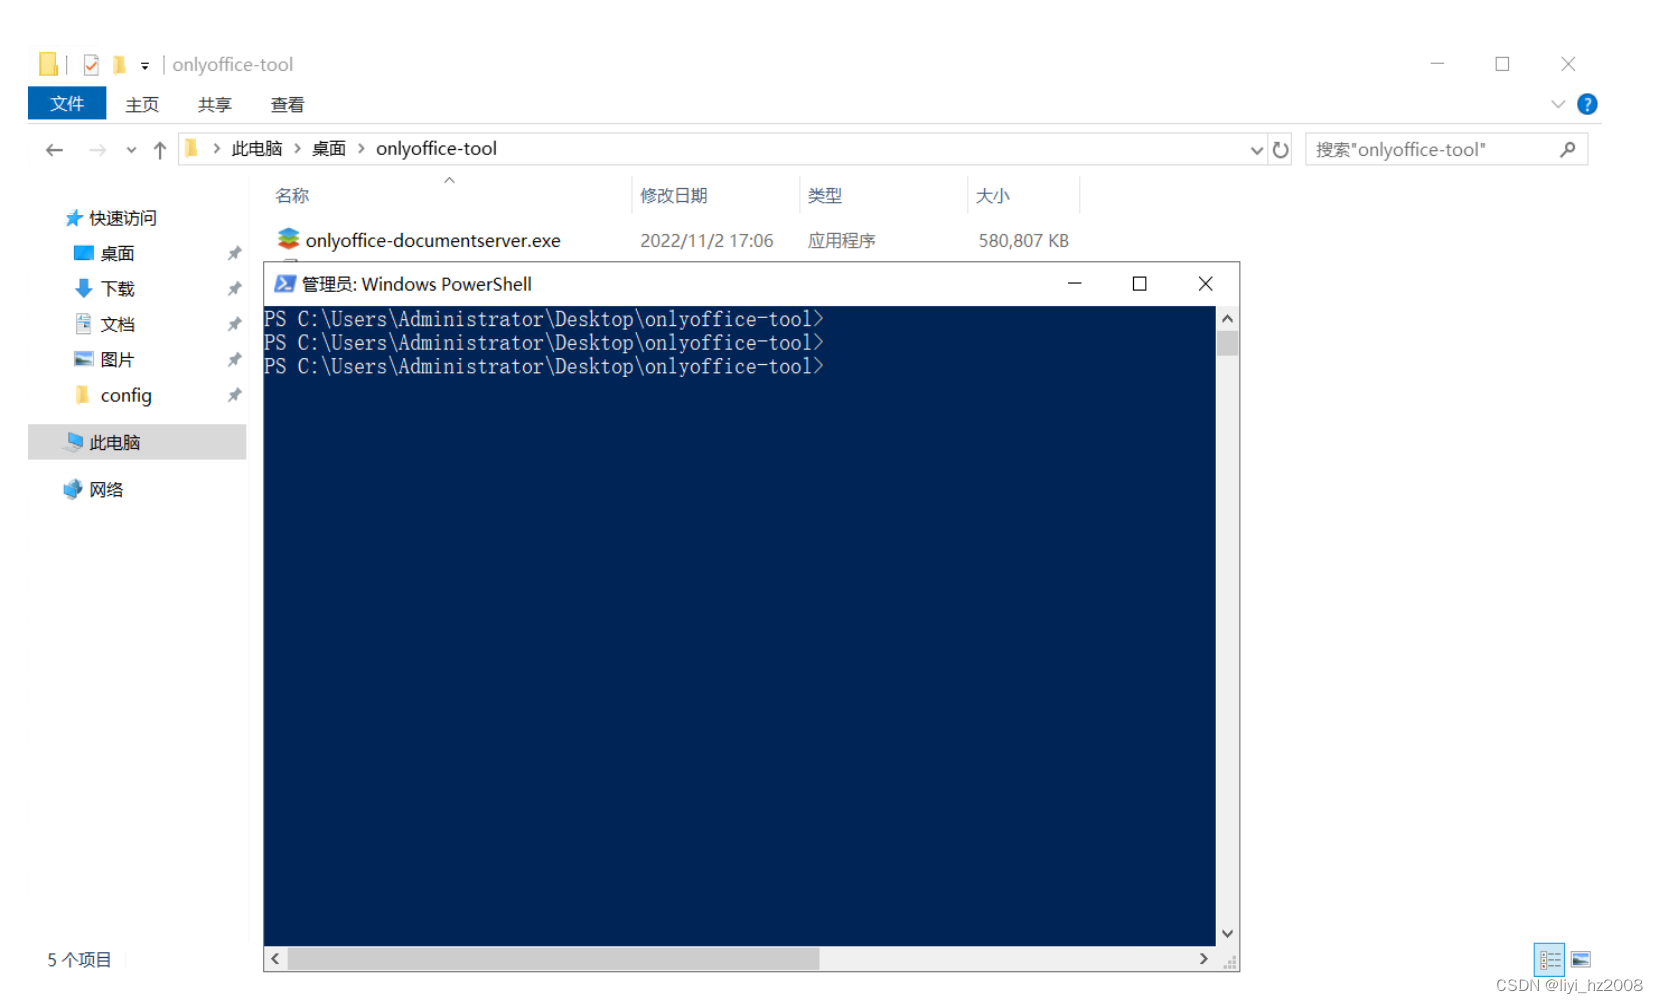The width and height of the screenshot is (1658, 1004).
Task: Click the 2022/11/2 17:06 date cell
Action: pyautogui.click(x=707, y=241)
